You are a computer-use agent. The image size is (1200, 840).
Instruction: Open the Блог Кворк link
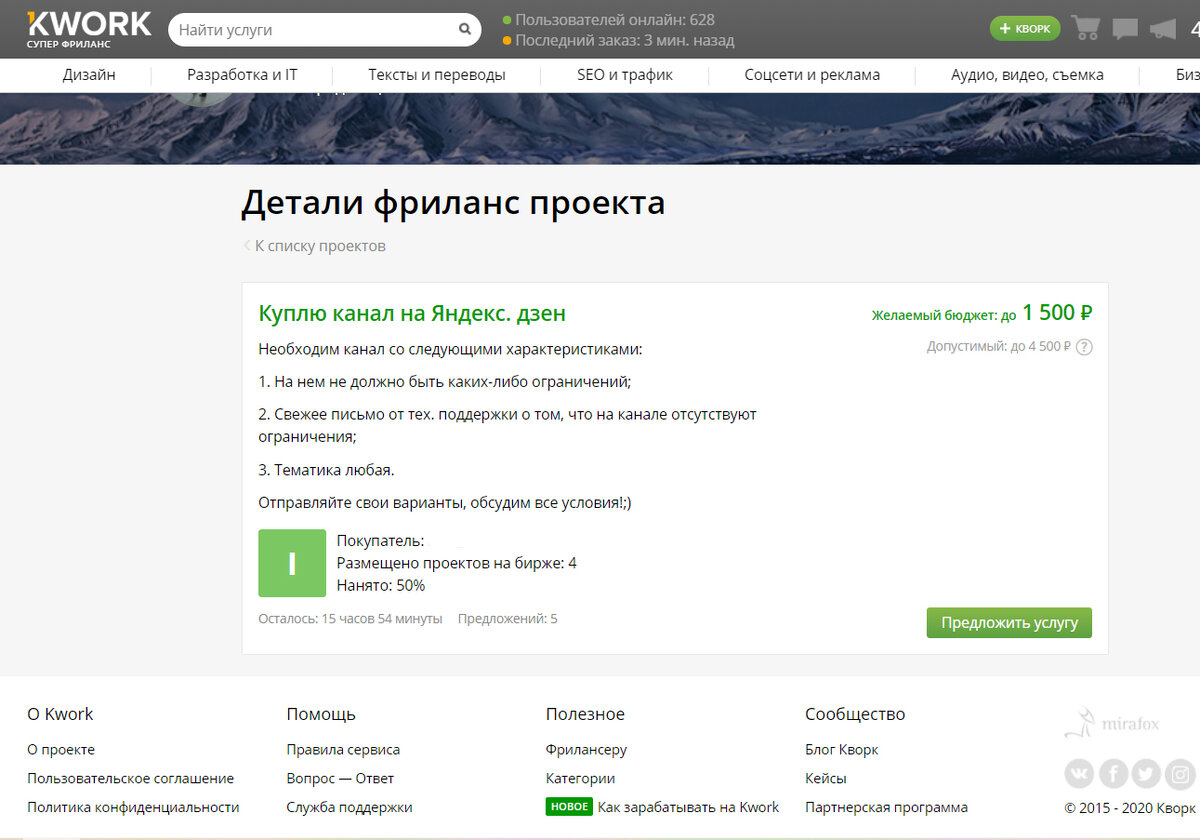coord(842,749)
